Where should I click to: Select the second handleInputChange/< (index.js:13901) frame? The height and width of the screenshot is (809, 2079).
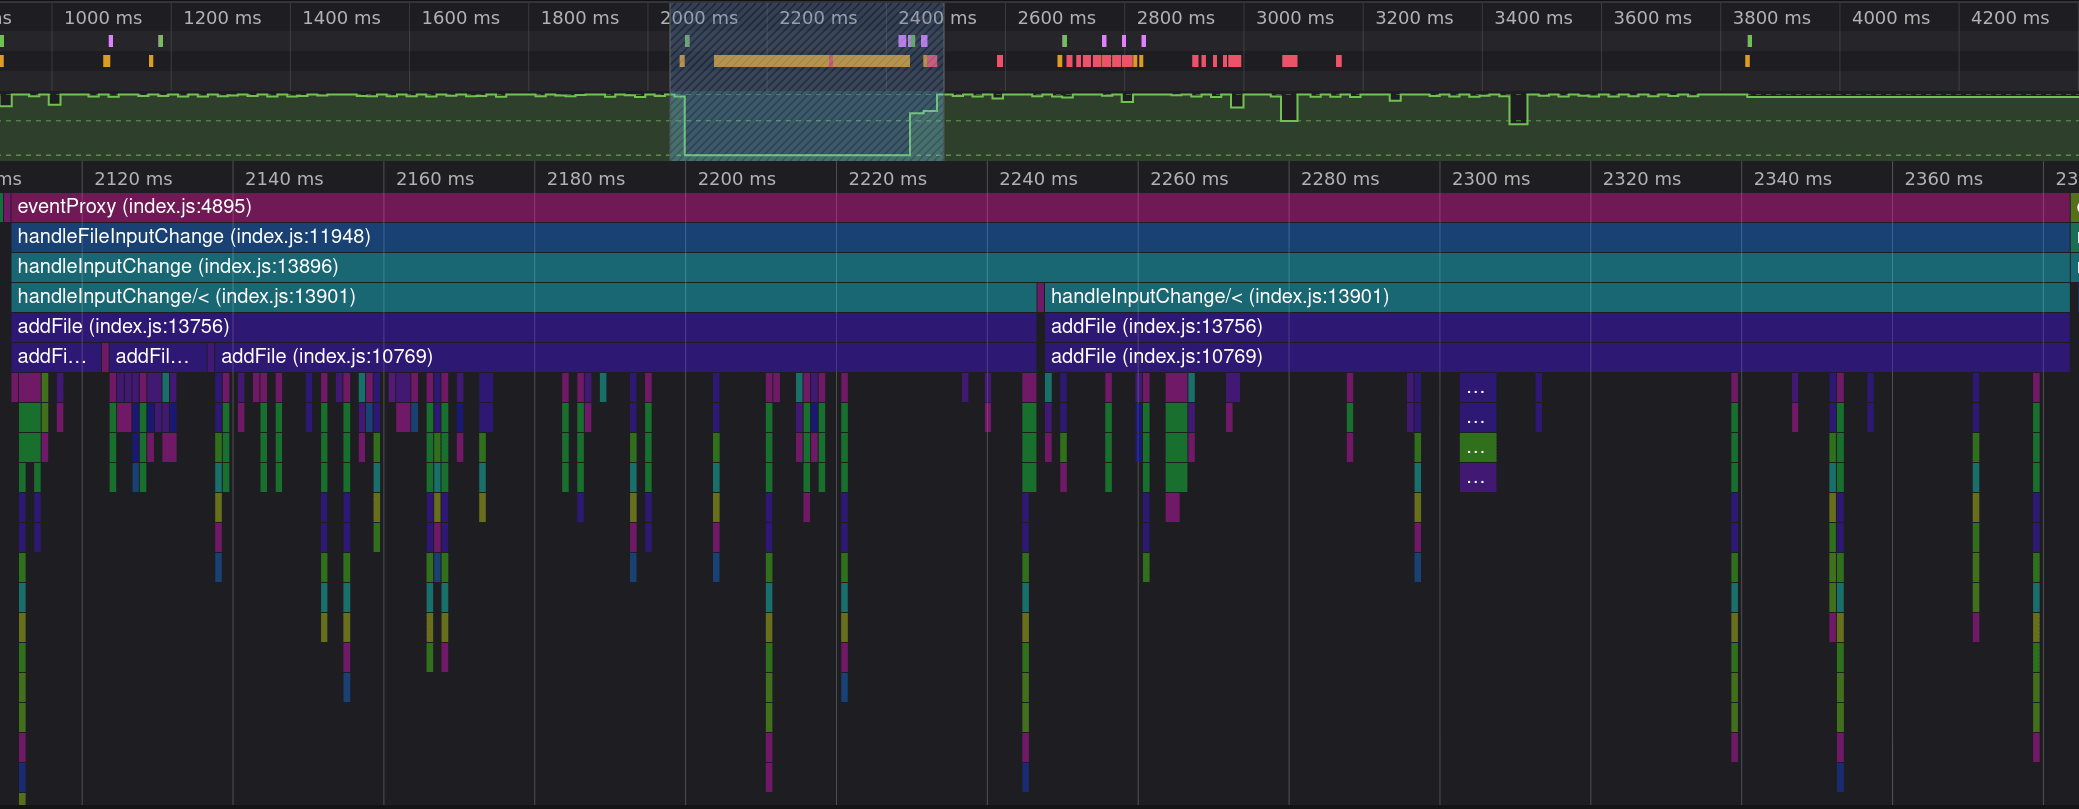coord(1557,297)
